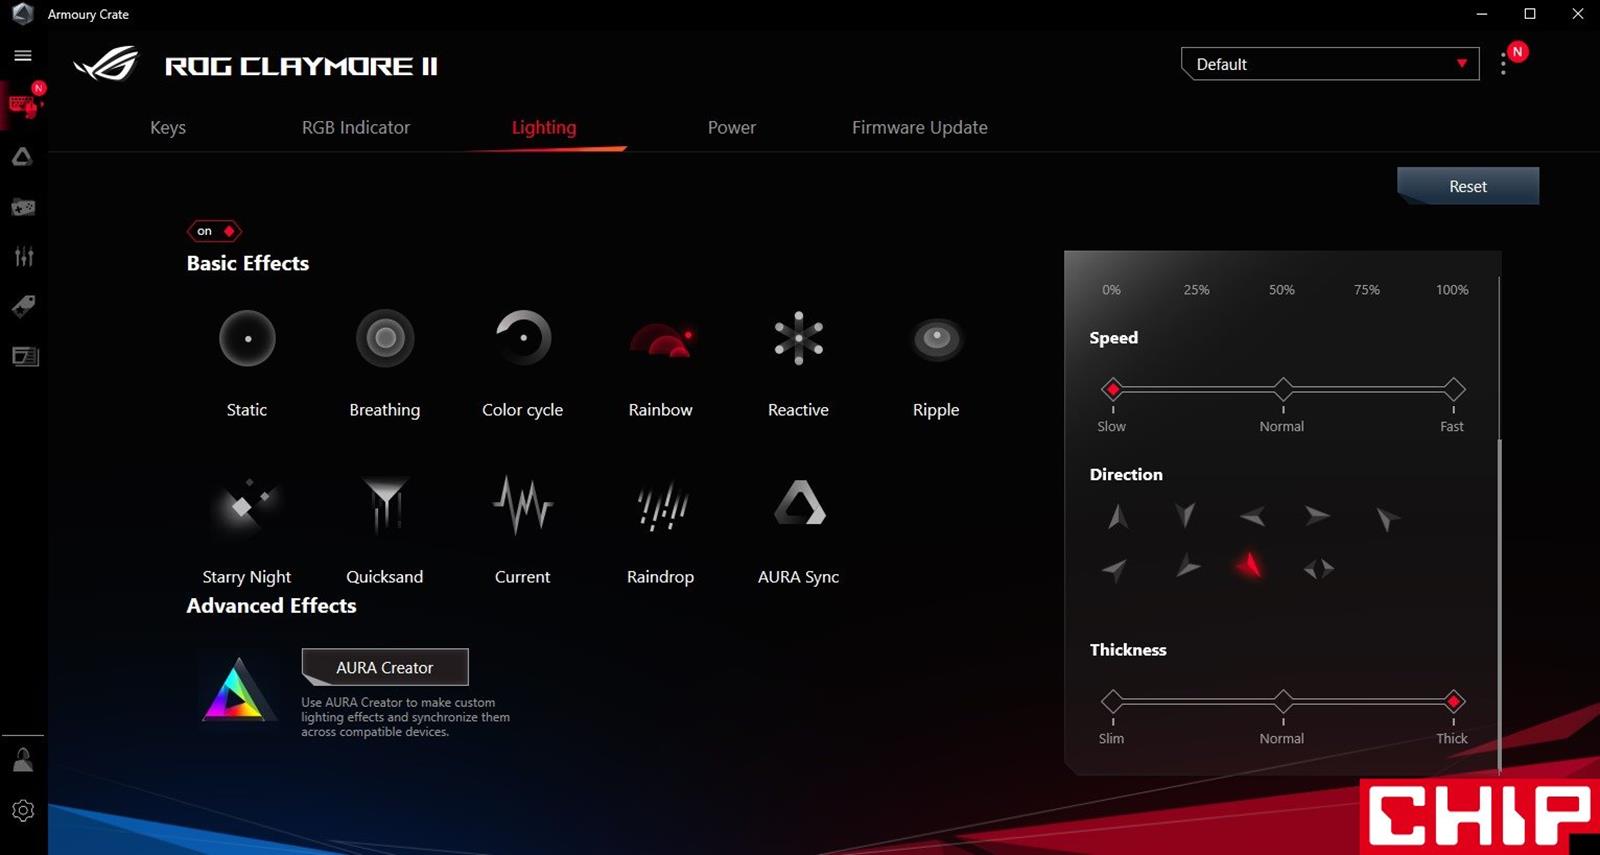This screenshot has width=1600, height=855.
Task: Set direction to the right arrow
Action: (1317, 516)
